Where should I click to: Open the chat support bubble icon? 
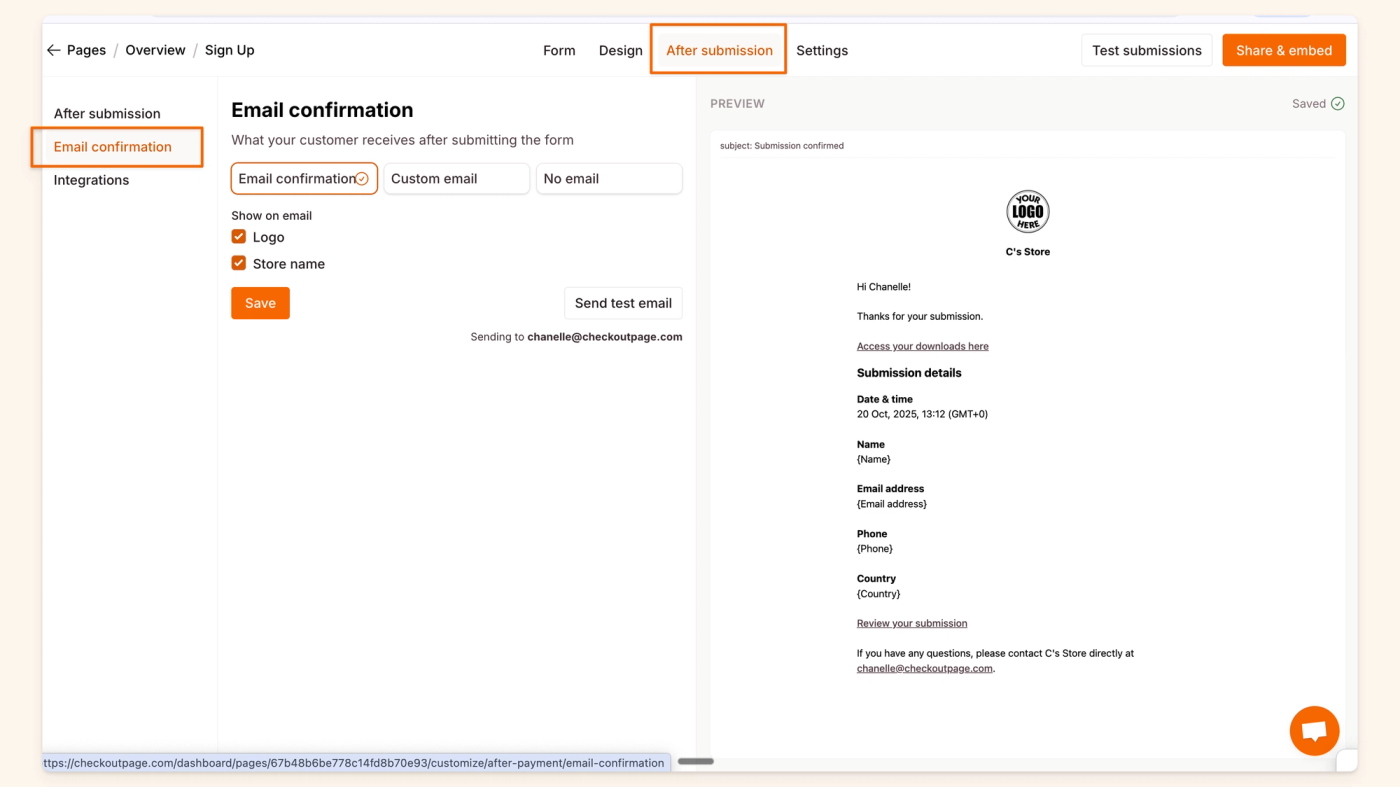point(1314,731)
